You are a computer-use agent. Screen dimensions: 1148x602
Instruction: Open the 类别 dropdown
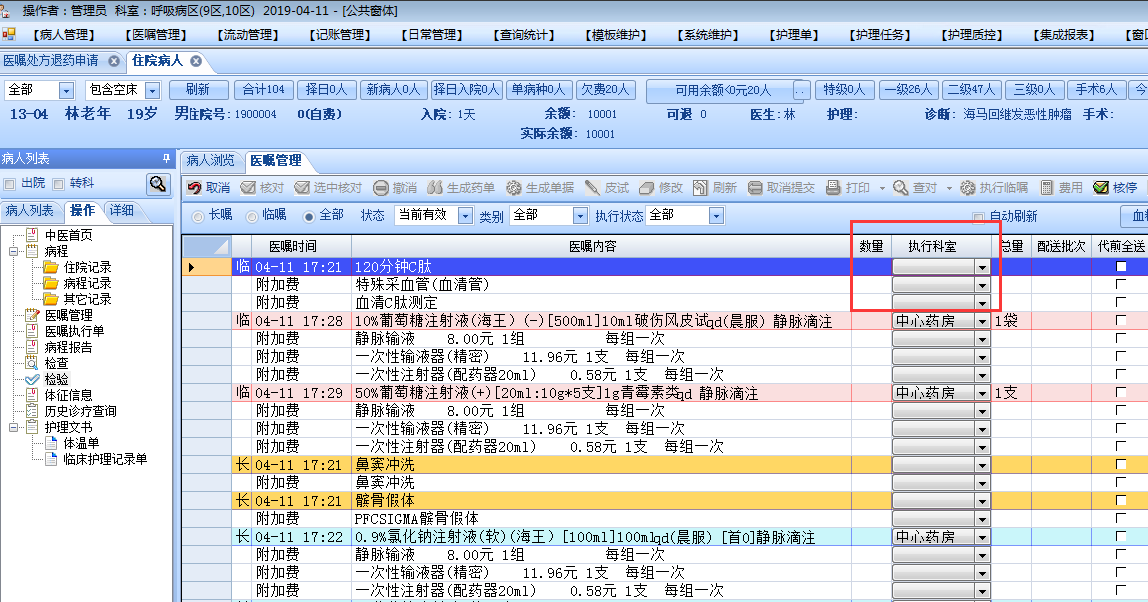pyautogui.click(x=580, y=215)
